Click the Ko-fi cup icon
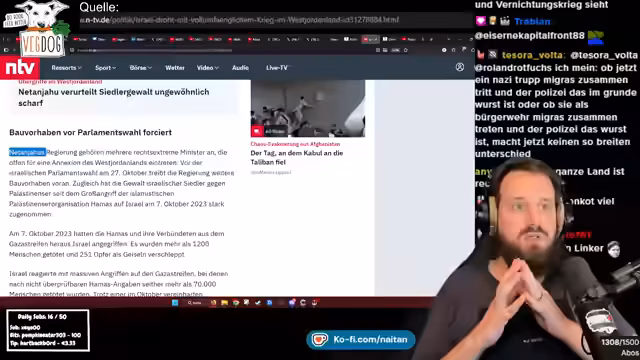Viewport: 640px width, 360px height. 319,340
